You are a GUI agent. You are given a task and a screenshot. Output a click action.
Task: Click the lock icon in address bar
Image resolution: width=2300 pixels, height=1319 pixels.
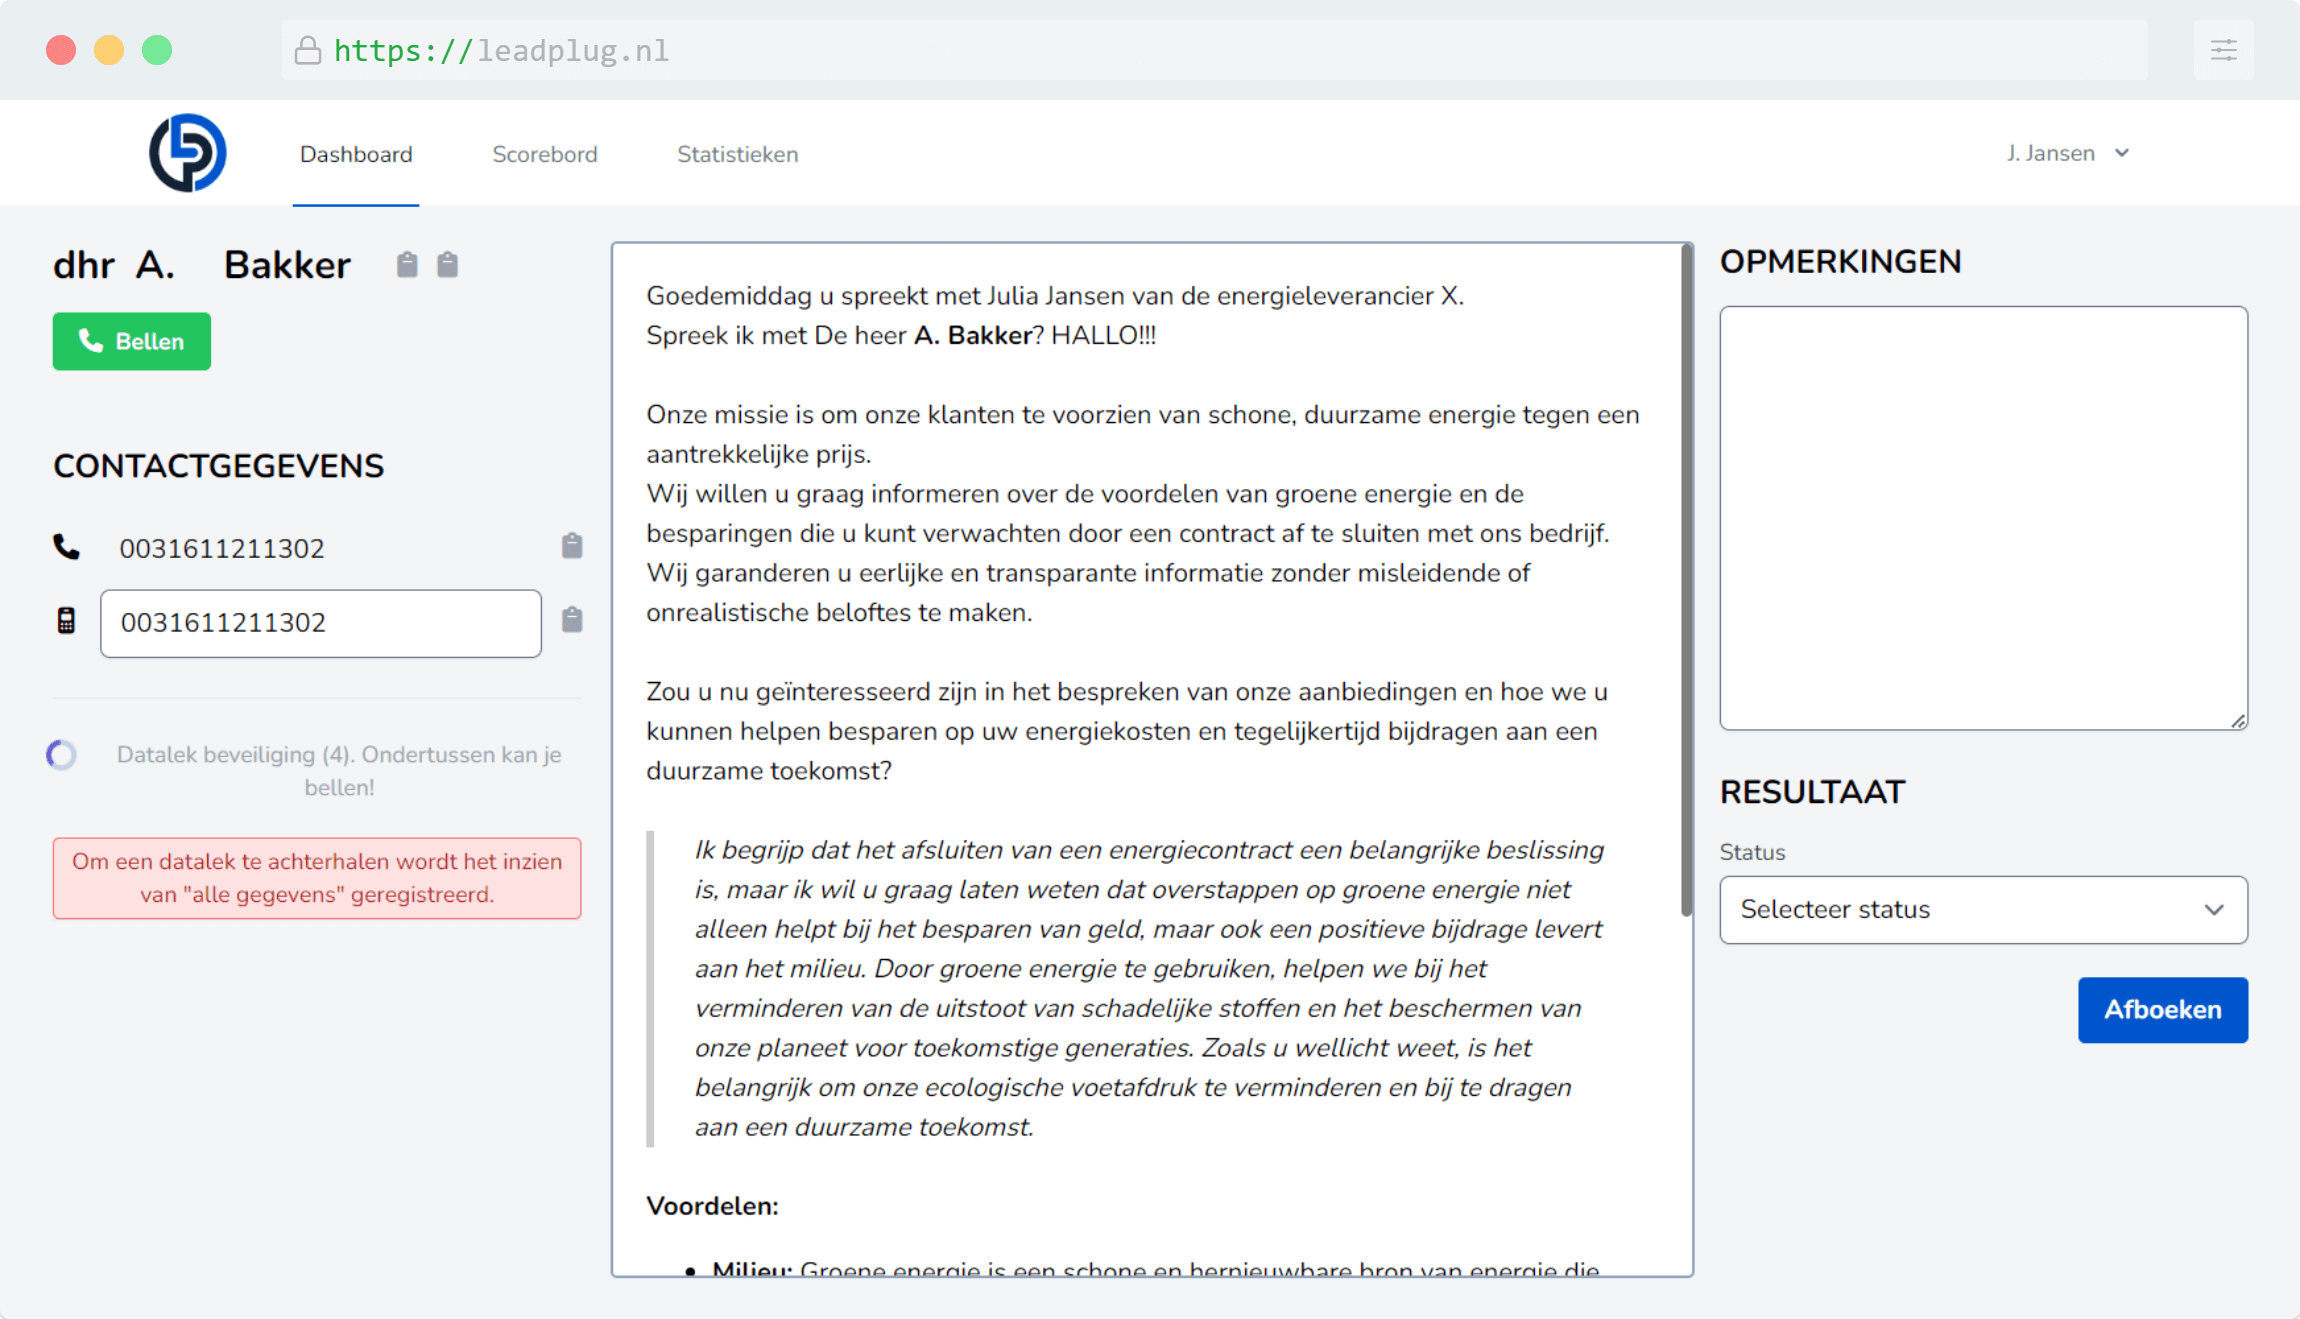pyautogui.click(x=308, y=51)
